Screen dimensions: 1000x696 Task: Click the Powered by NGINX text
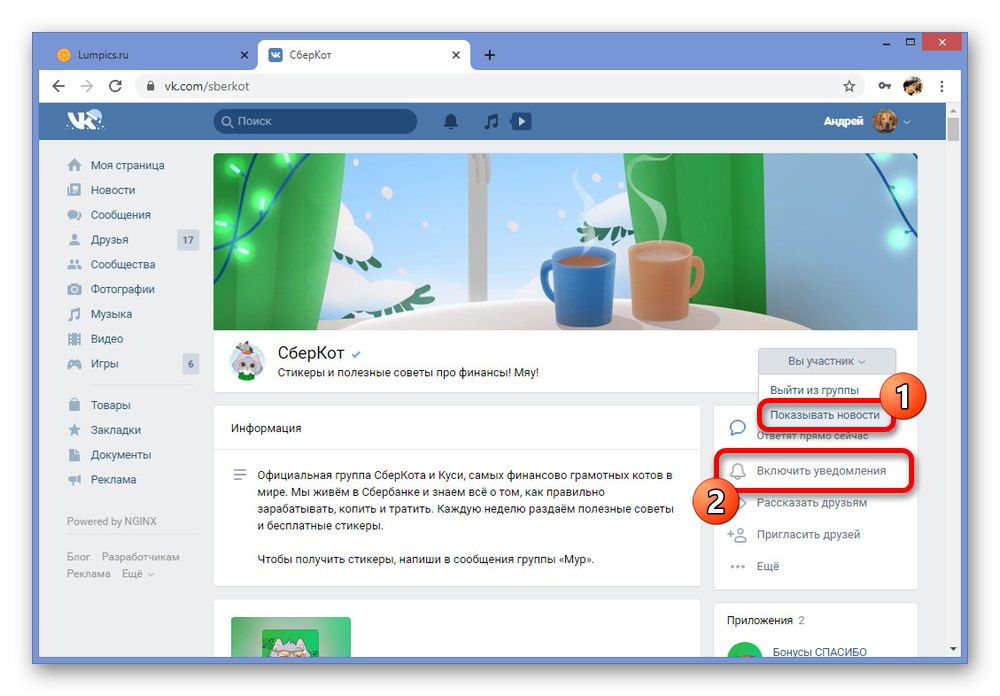point(112,521)
